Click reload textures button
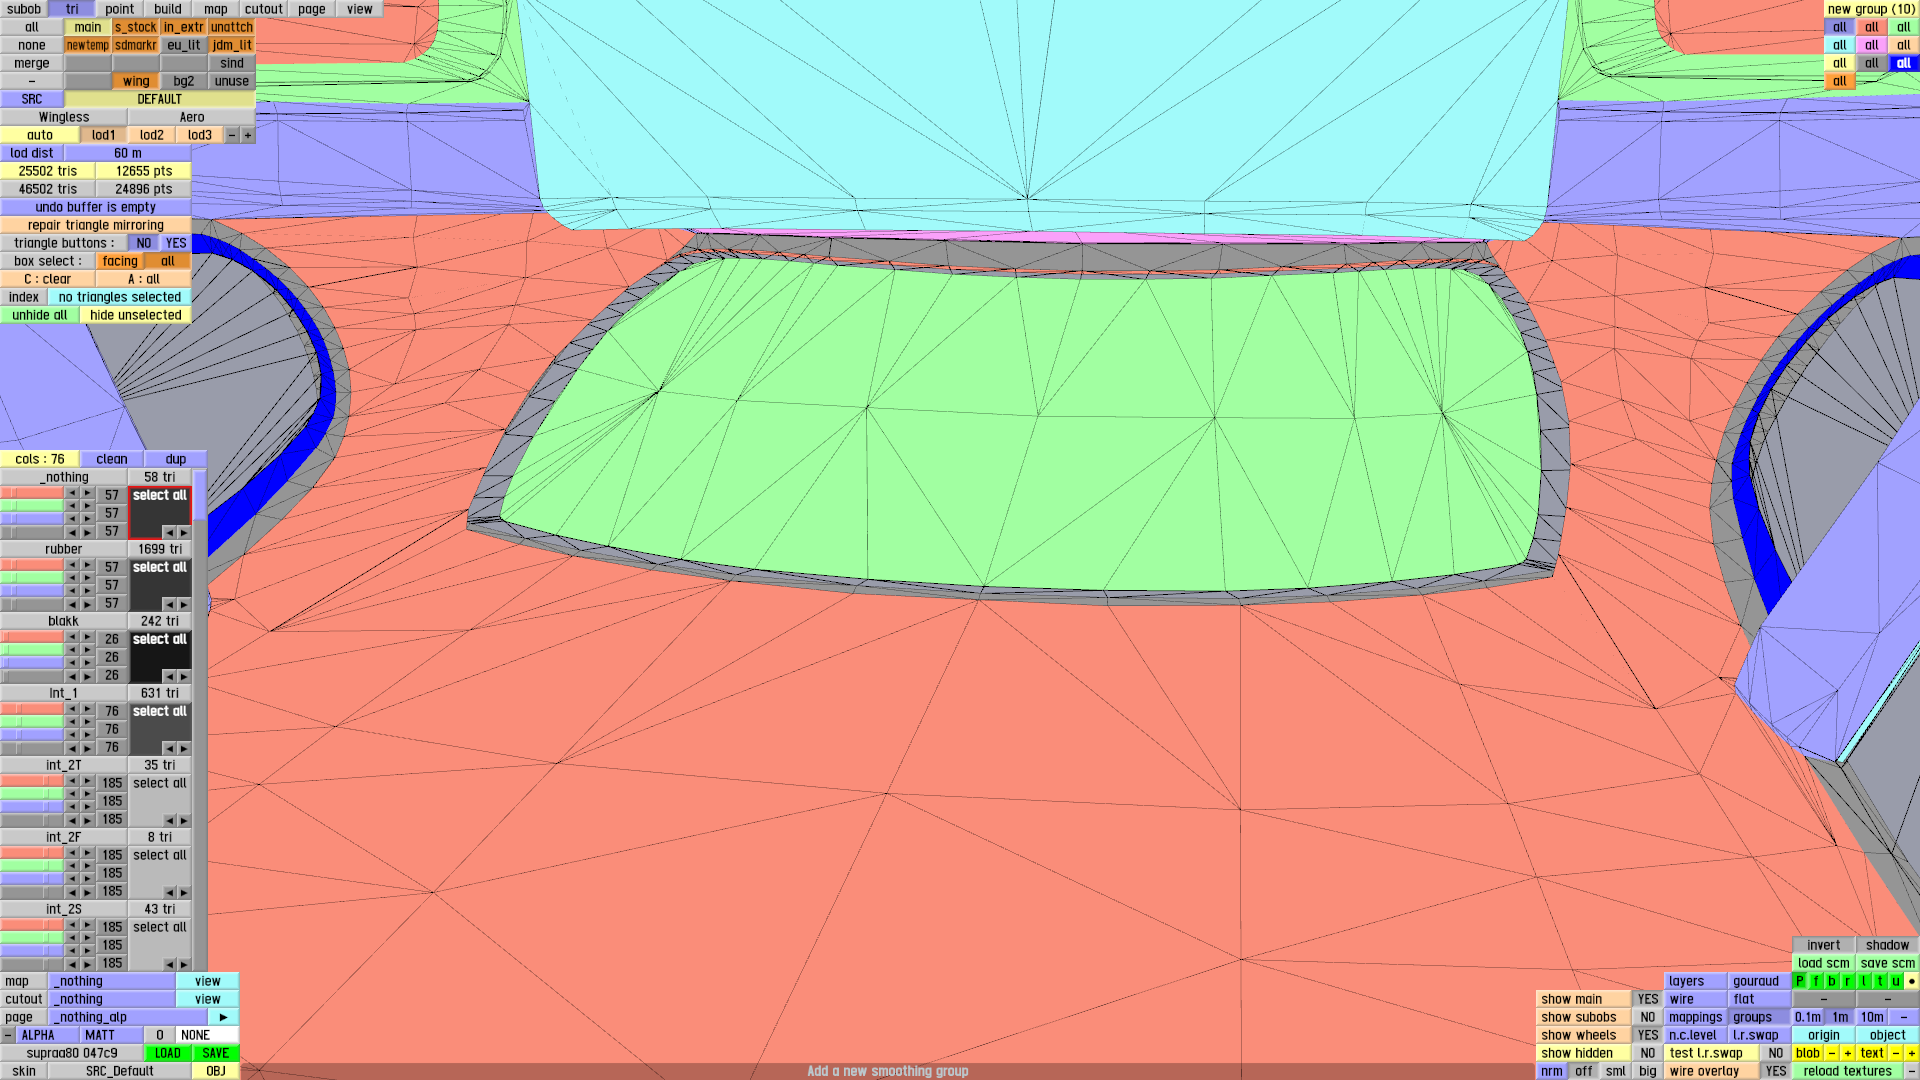This screenshot has width=1920, height=1080. point(1847,1071)
